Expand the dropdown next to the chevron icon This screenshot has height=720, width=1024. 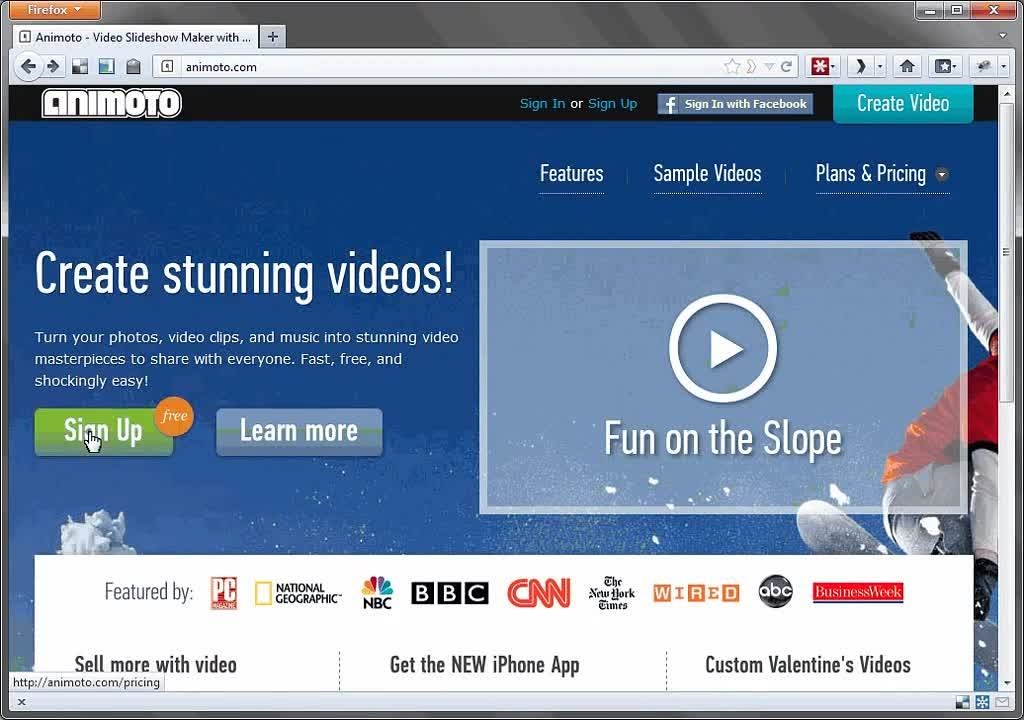[x=880, y=66]
